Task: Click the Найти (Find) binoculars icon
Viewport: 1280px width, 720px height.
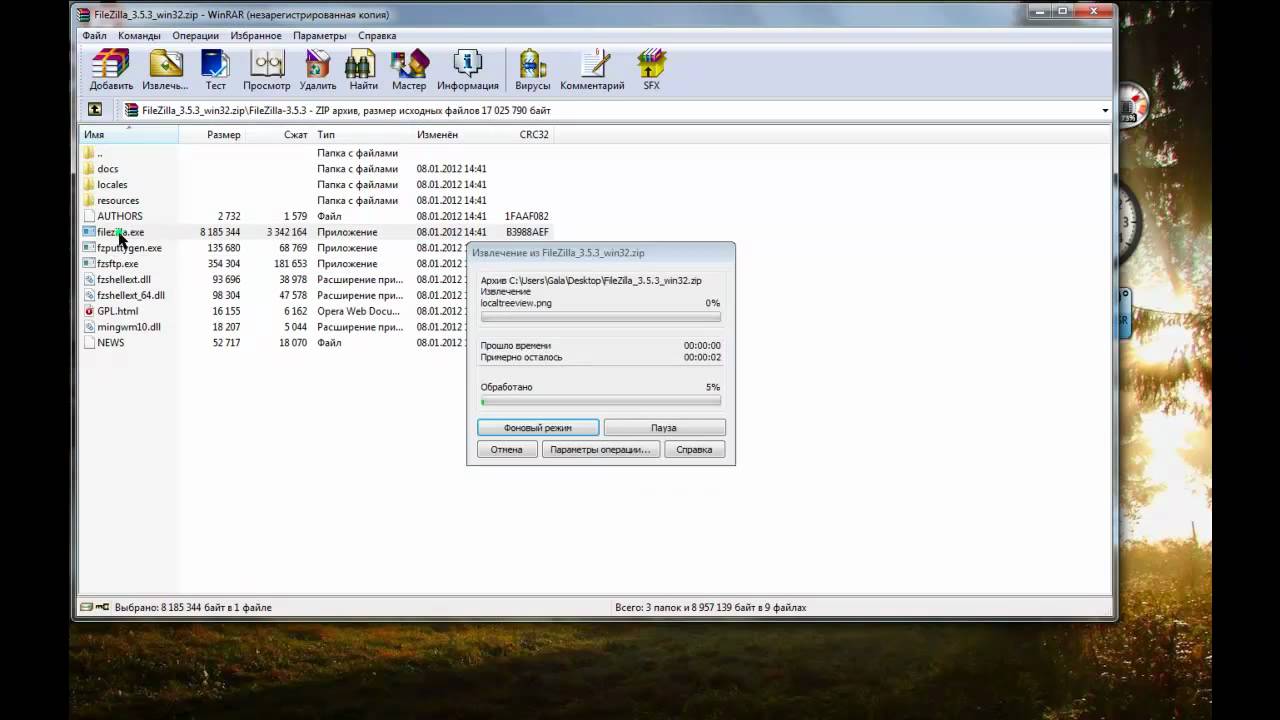Action: tap(363, 69)
